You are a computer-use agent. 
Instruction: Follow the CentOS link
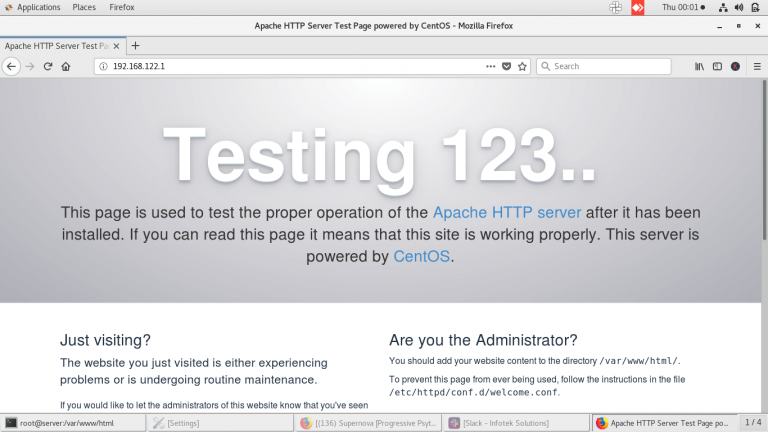(421, 257)
